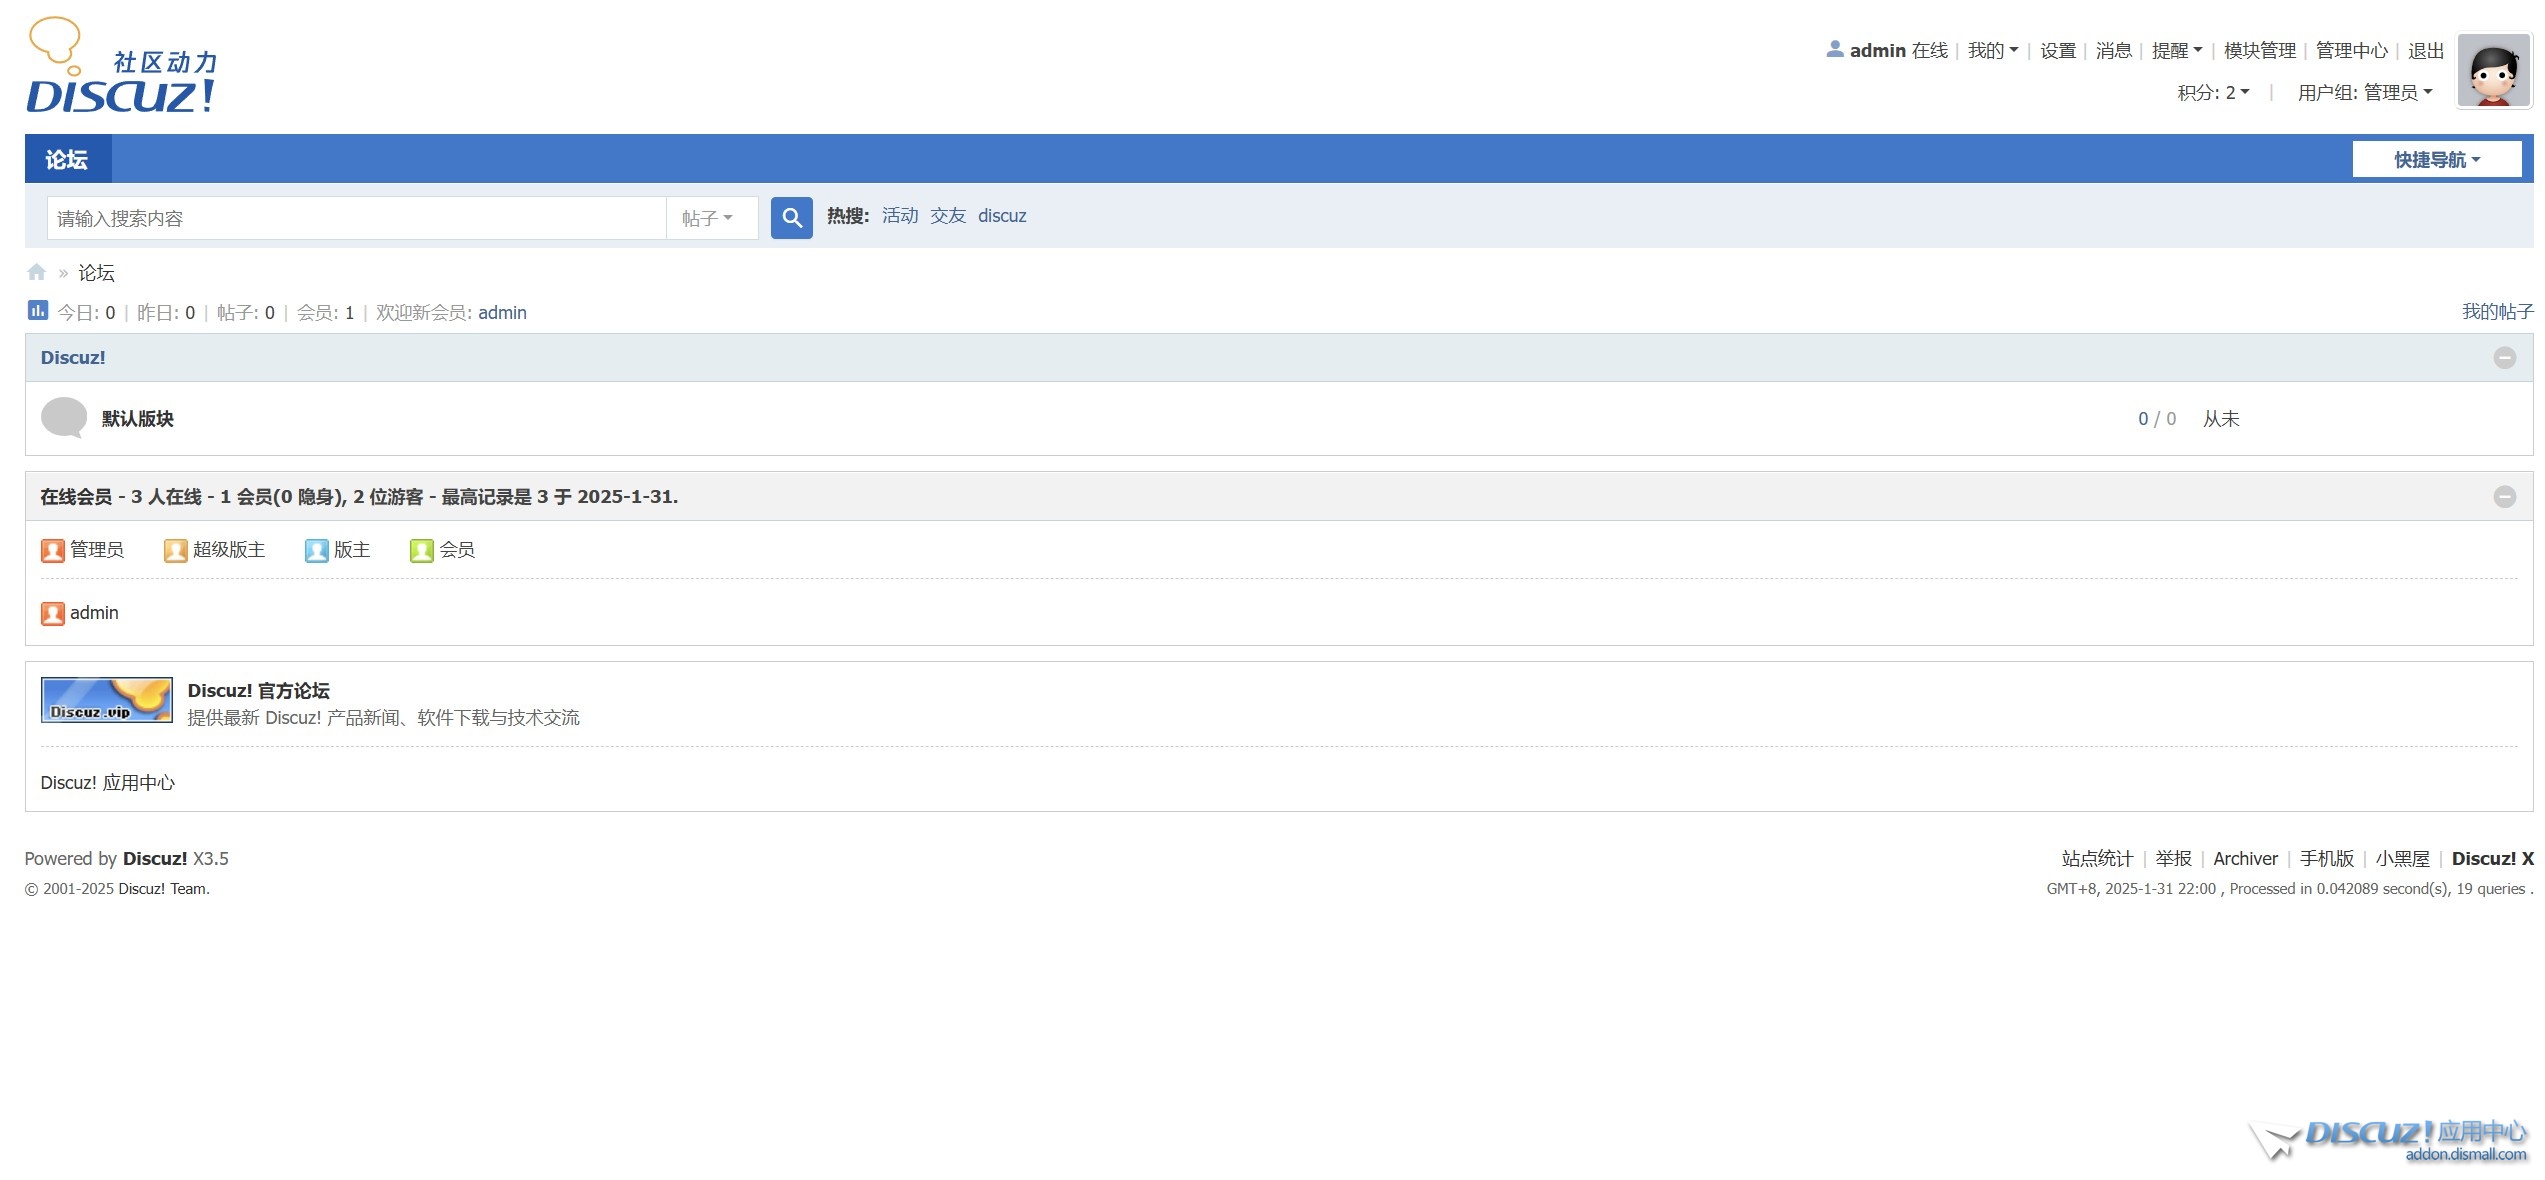The image size is (2545, 1180).
Task: Click the Discuz! logo at top left
Action: tap(122, 65)
